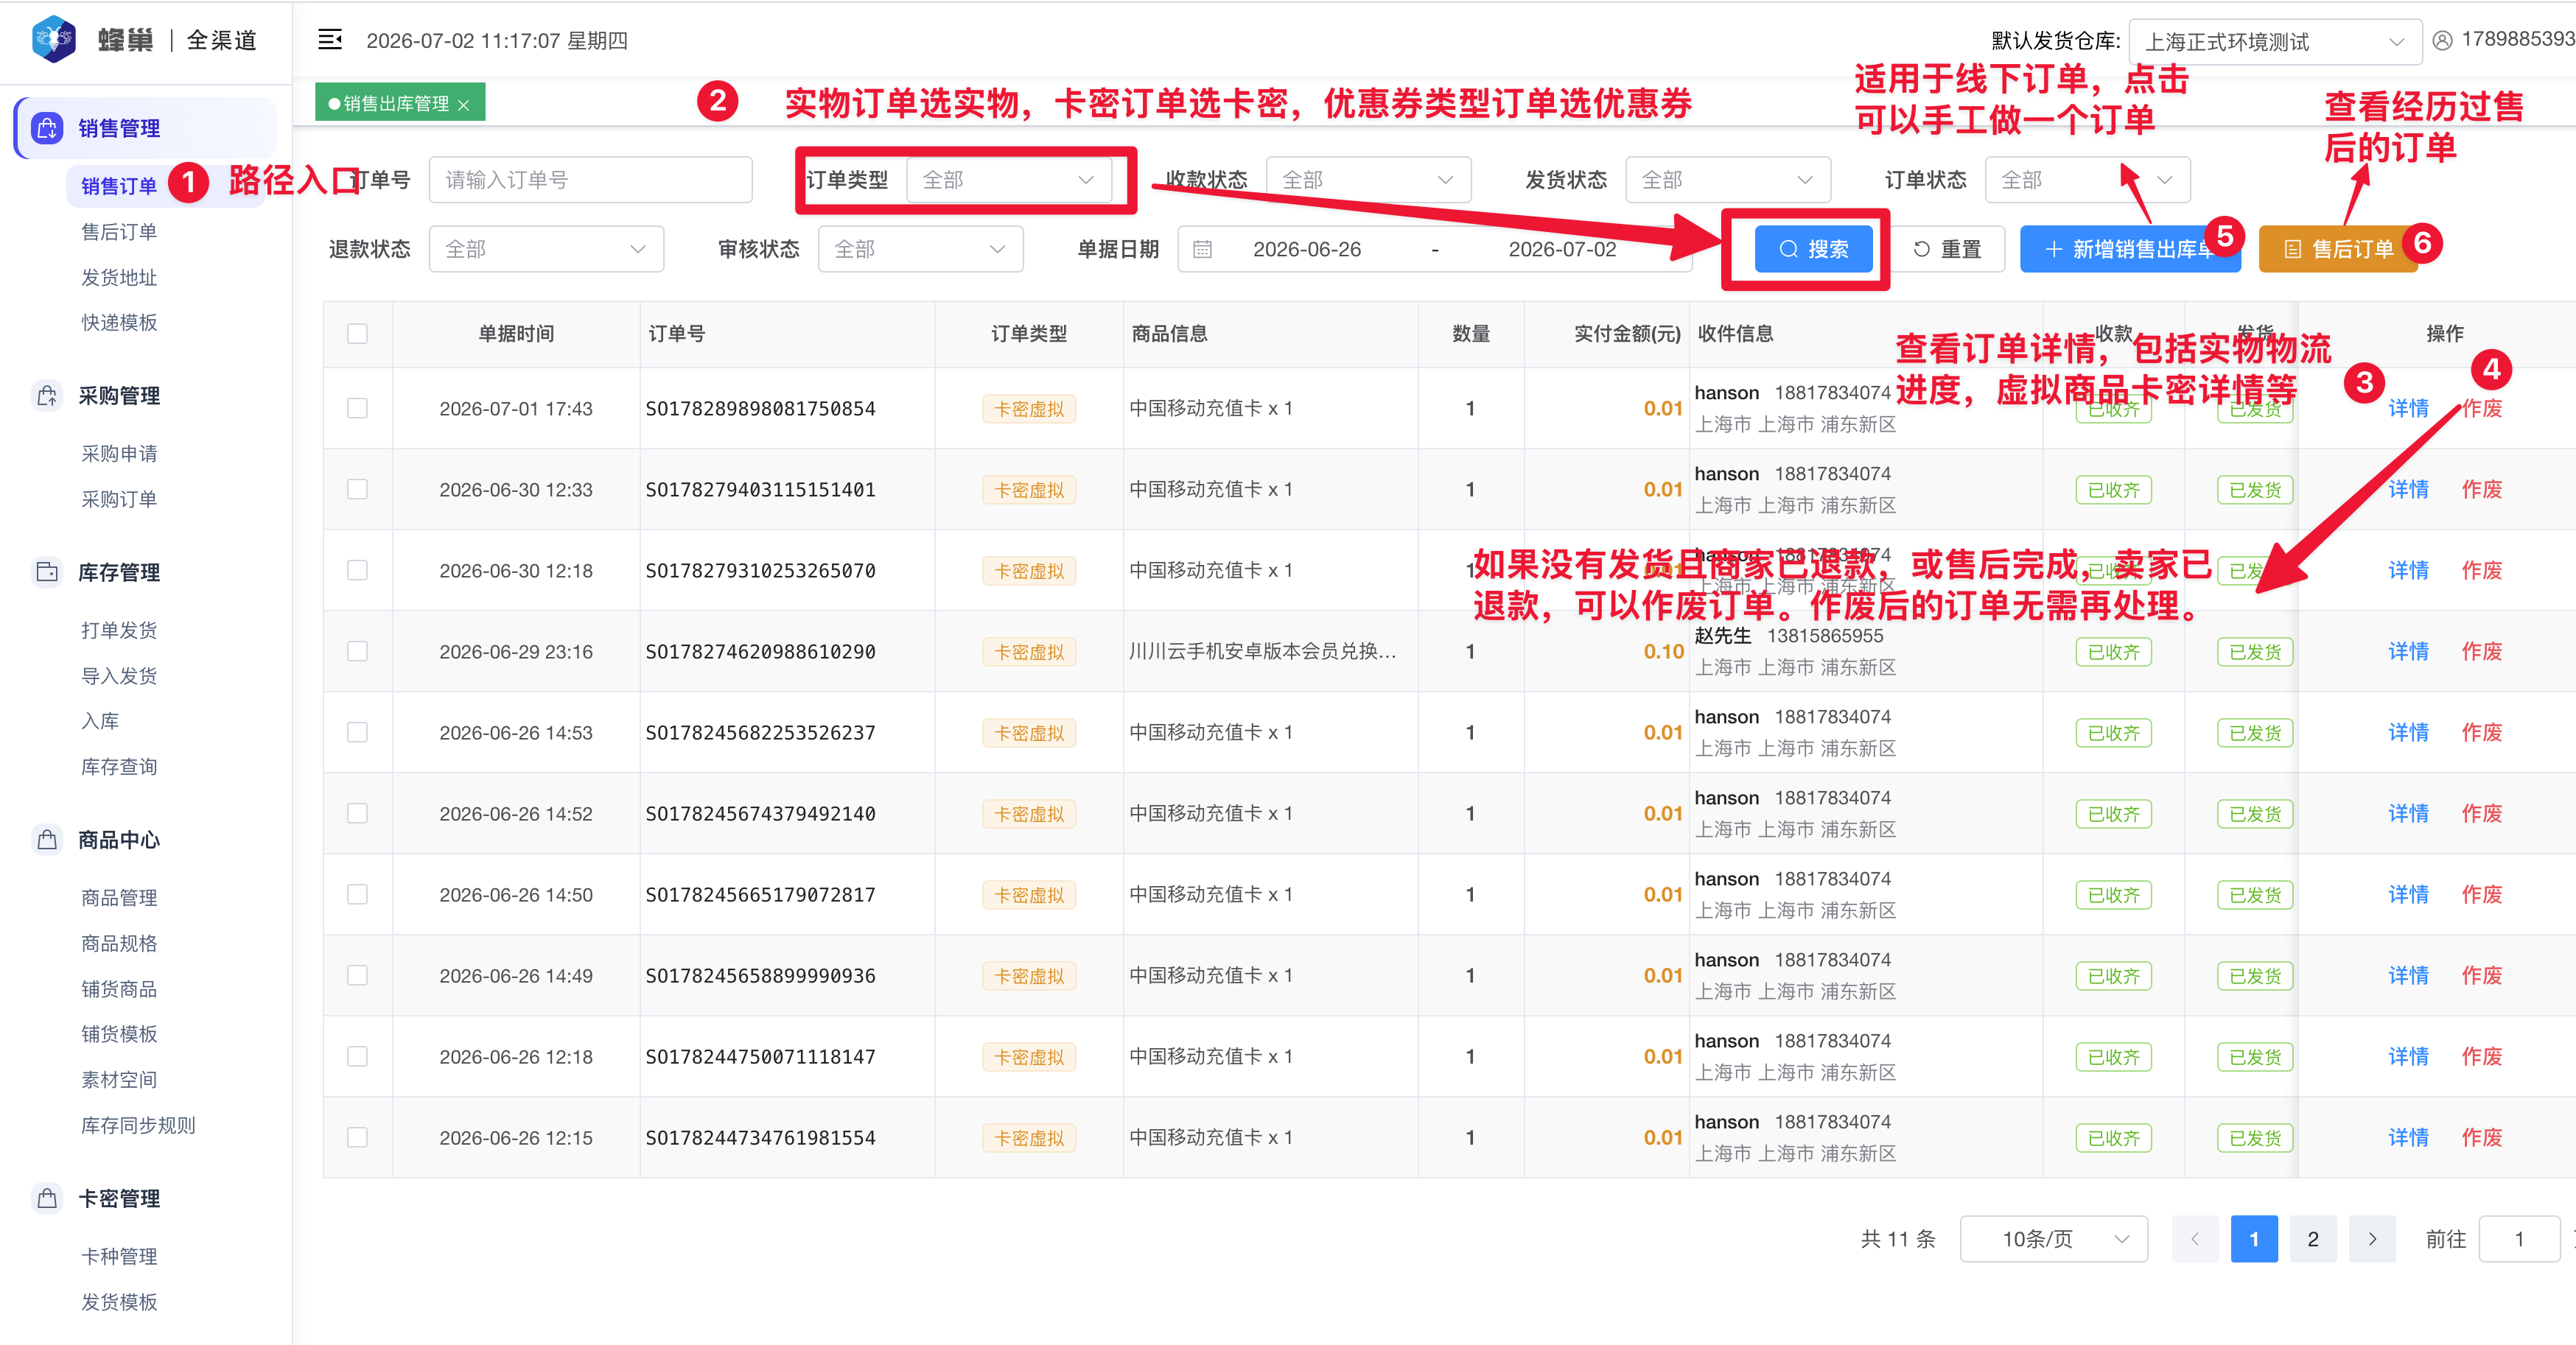
Task: Click the beehive logo icon
Action: pos(54,39)
